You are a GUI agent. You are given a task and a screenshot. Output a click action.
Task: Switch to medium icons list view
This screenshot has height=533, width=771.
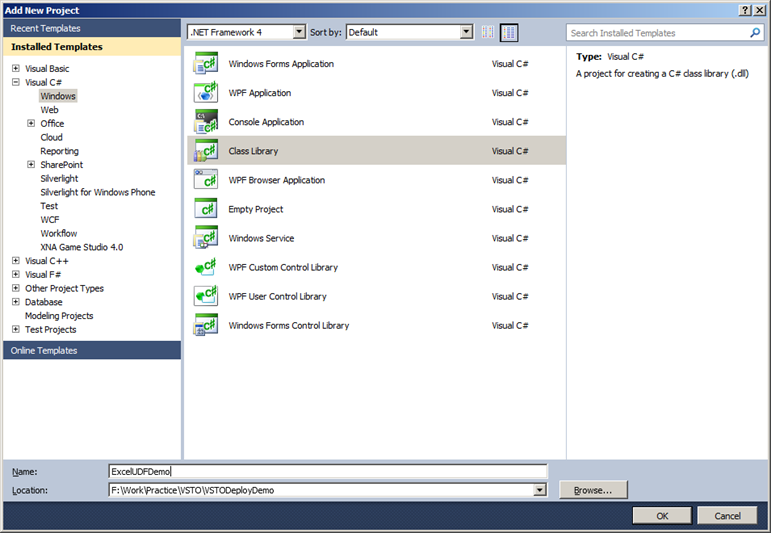(509, 32)
